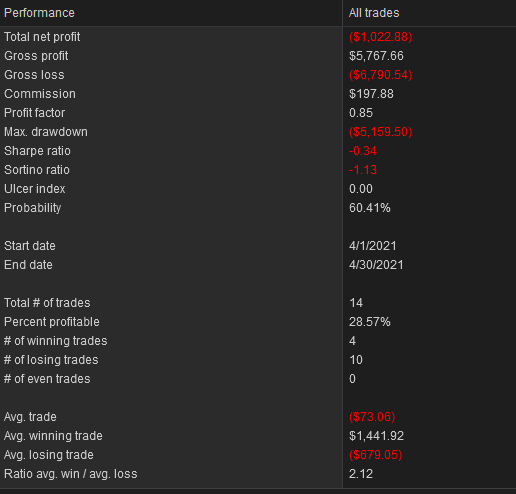Select the Commission amount $197.88
The height and width of the screenshot is (494, 516).
pyautogui.click(x=371, y=94)
